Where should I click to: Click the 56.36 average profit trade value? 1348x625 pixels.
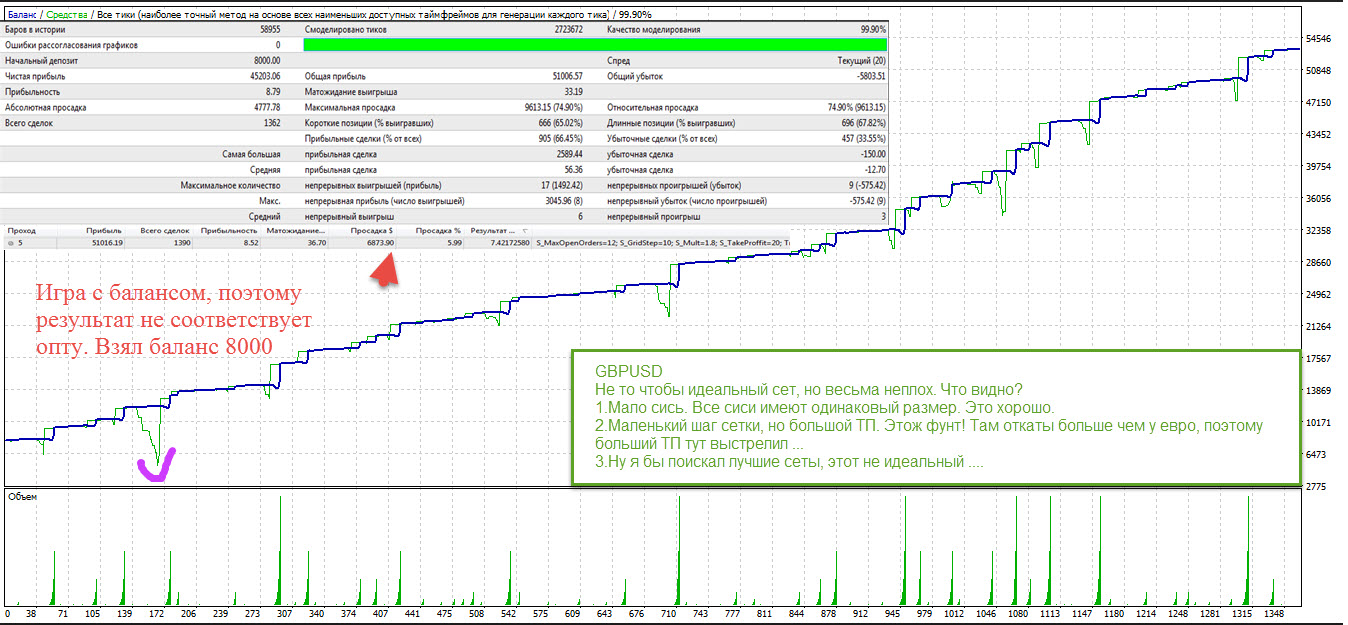tap(572, 170)
